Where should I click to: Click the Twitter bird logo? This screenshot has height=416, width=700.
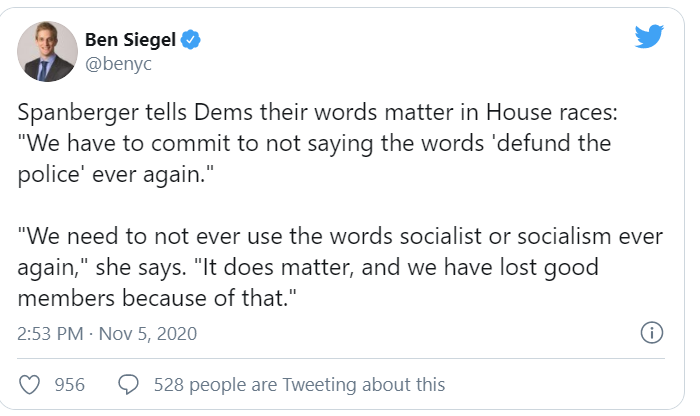click(x=649, y=37)
